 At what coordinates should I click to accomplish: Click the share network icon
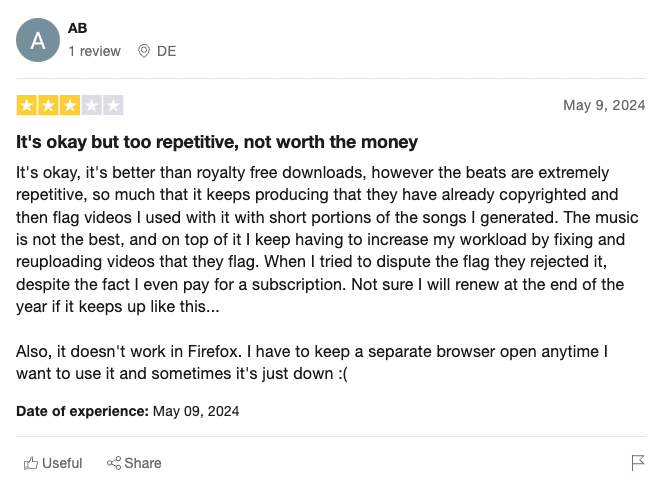coord(113,463)
